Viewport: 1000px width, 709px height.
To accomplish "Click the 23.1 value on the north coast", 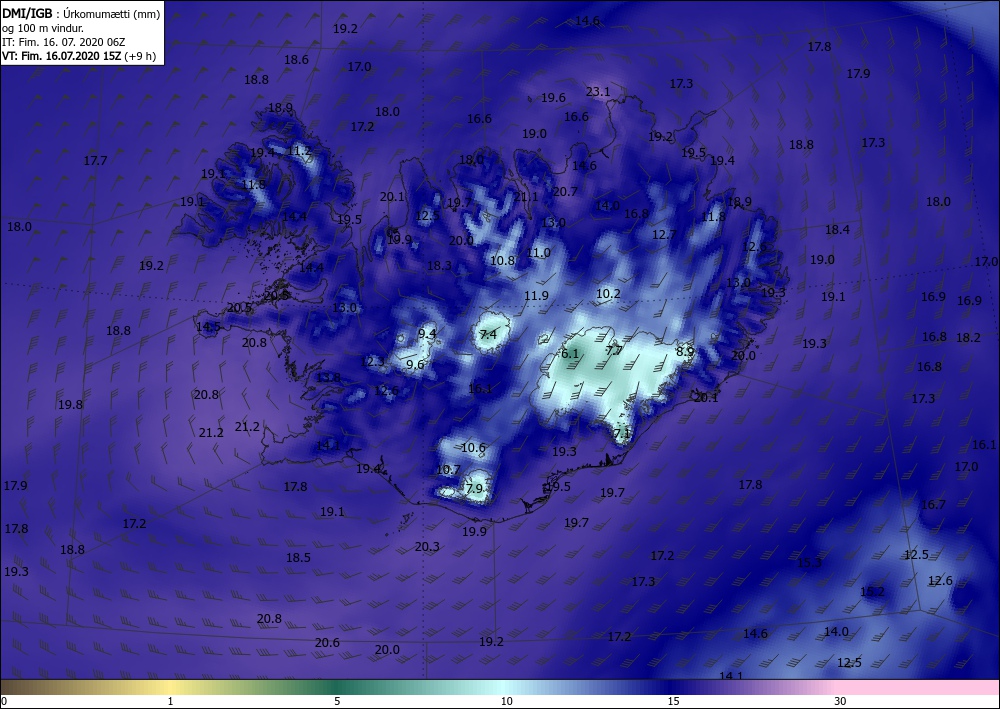I will (x=598, y=92).
